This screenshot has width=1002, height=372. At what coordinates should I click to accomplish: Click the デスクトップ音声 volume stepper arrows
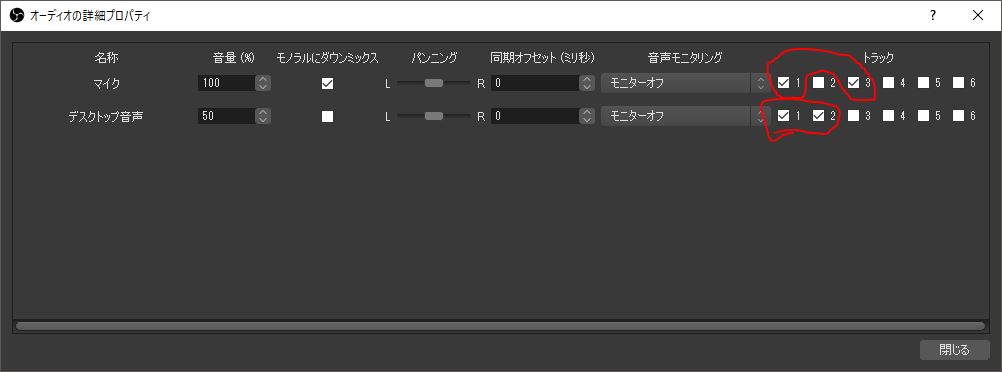pyautogui.click(x=263, y=116)
